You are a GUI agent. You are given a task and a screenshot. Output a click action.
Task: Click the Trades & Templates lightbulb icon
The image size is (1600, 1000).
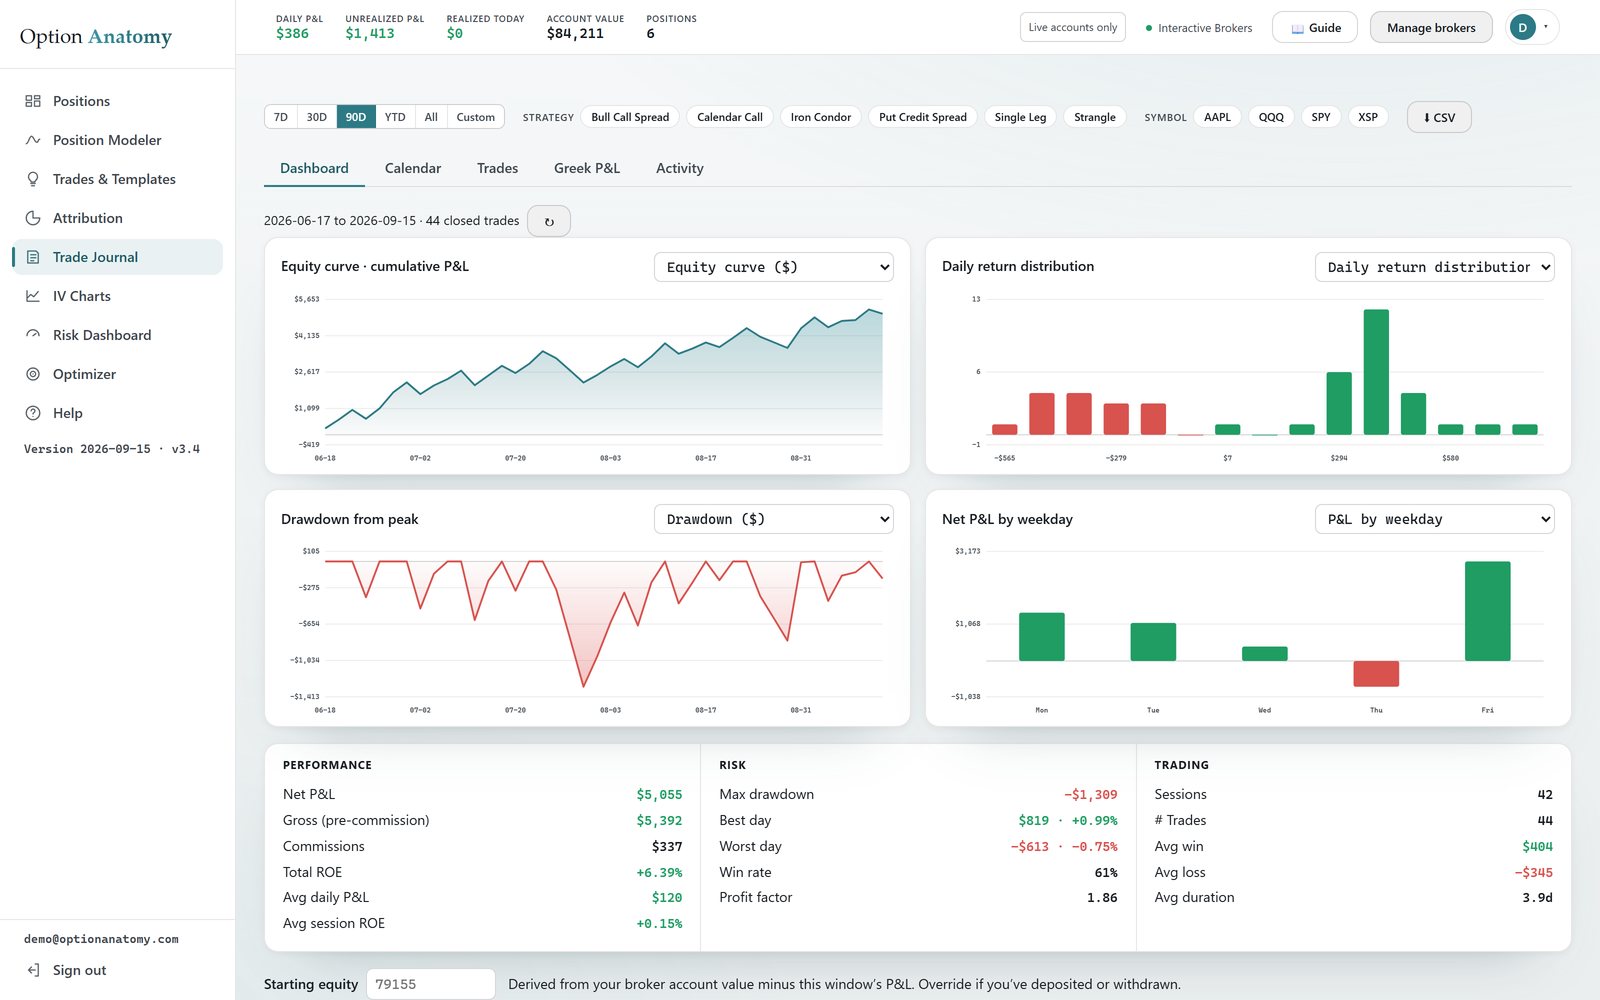coord(33,179)
